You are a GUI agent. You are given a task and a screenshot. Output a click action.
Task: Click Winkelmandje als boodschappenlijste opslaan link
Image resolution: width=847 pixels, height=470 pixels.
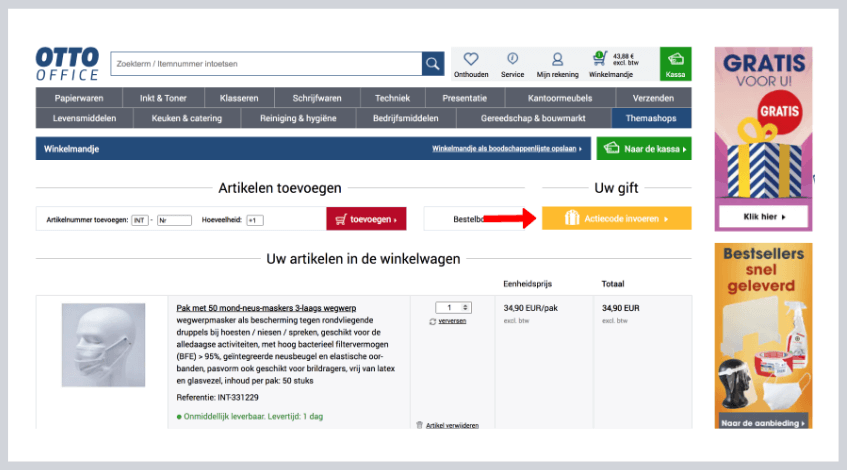pyautogui.click(x=507, y=149)
